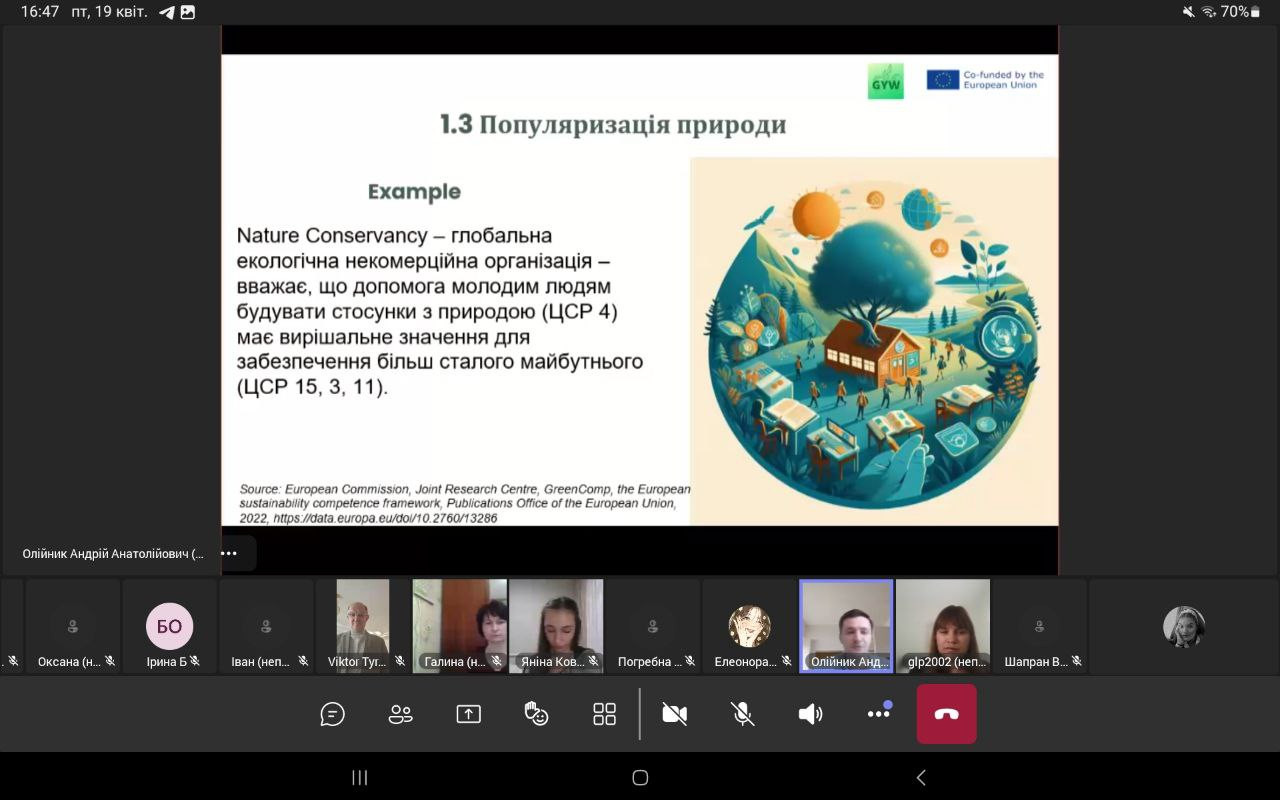Open more options in the call toolbar
Viewport: 1280px width, 800px height.
pos(879,713)
